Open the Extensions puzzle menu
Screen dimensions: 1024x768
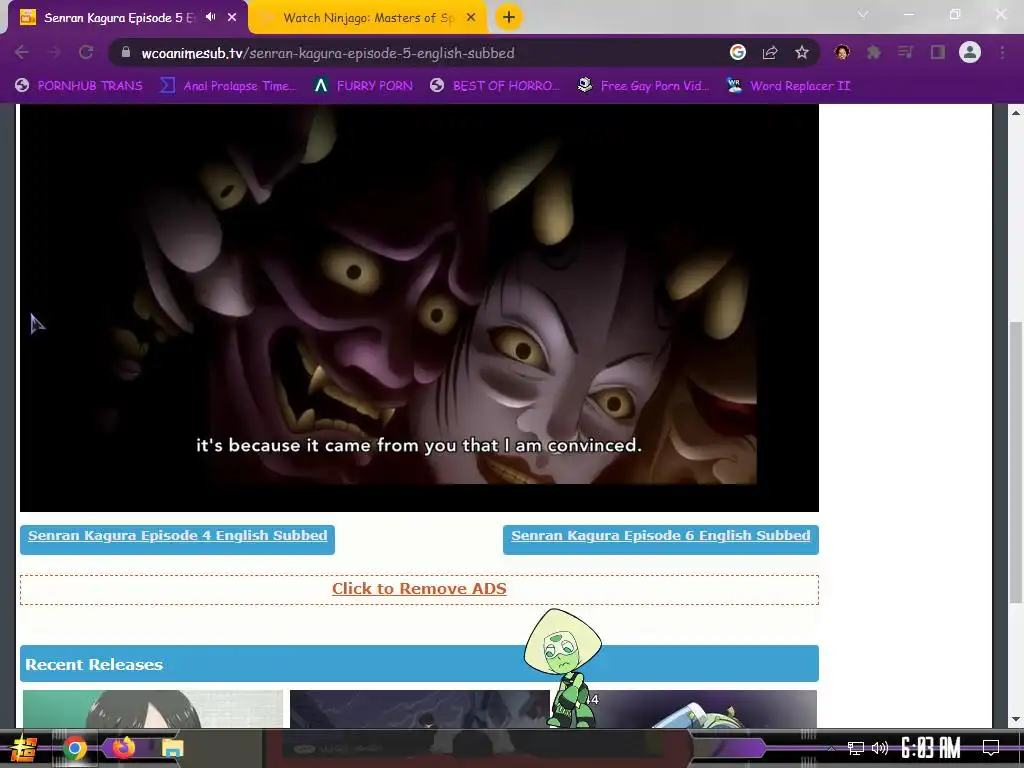point(874,53)
